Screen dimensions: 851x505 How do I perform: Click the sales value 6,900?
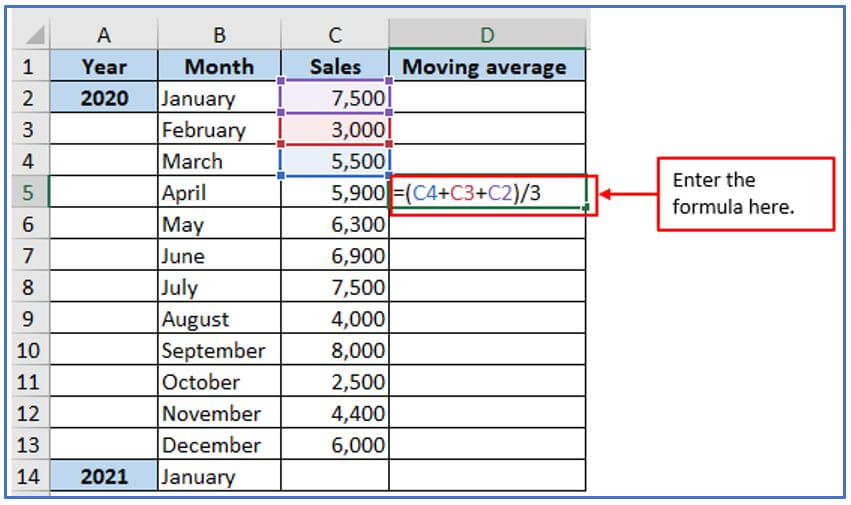click(x=335, y=255)
